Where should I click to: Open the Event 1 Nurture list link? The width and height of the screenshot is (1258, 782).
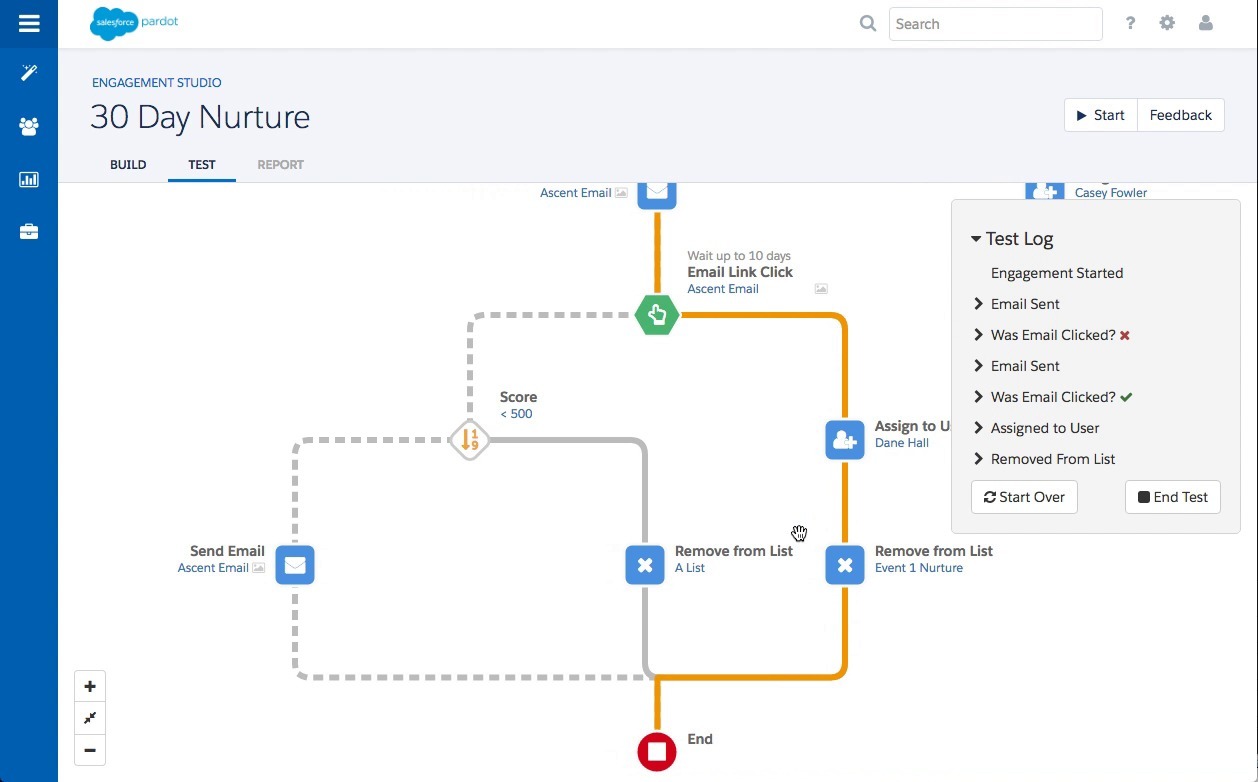tap(919, 568)
